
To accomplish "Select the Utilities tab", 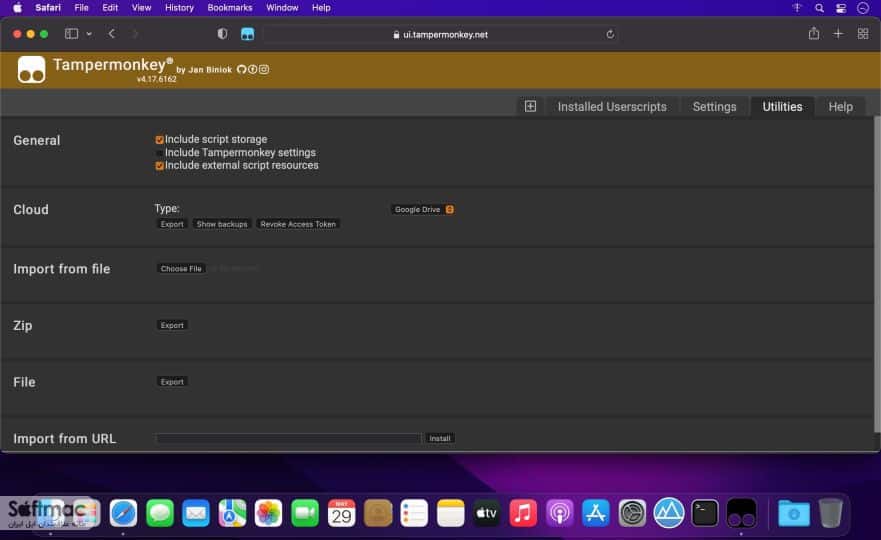I will click(782, 107).
